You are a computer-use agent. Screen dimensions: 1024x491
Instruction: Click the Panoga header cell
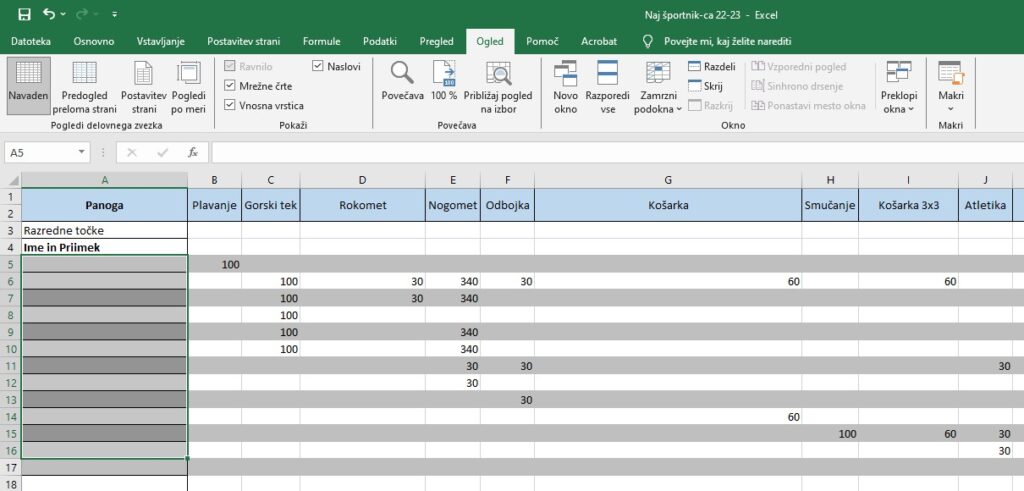pyautogui.click(x=104, y=205)
